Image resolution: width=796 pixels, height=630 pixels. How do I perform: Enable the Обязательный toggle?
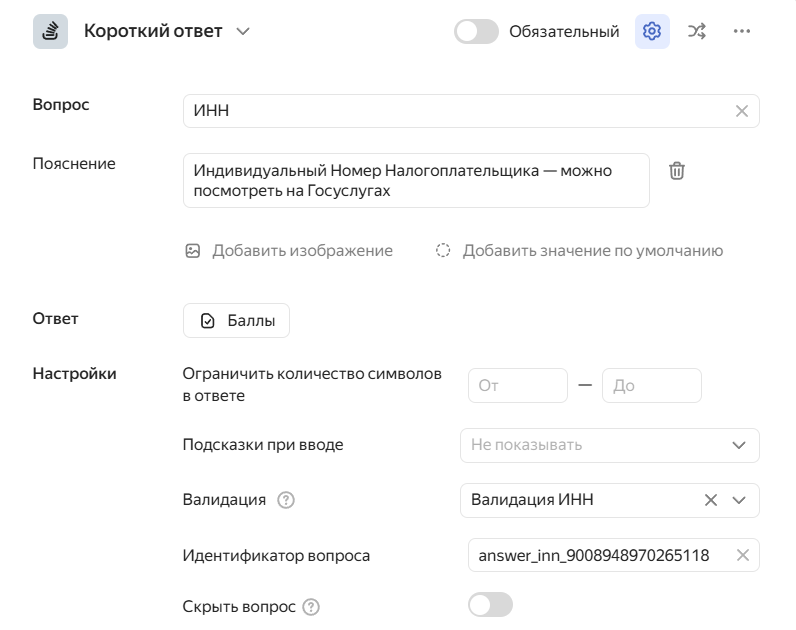(x=476, y=31)
